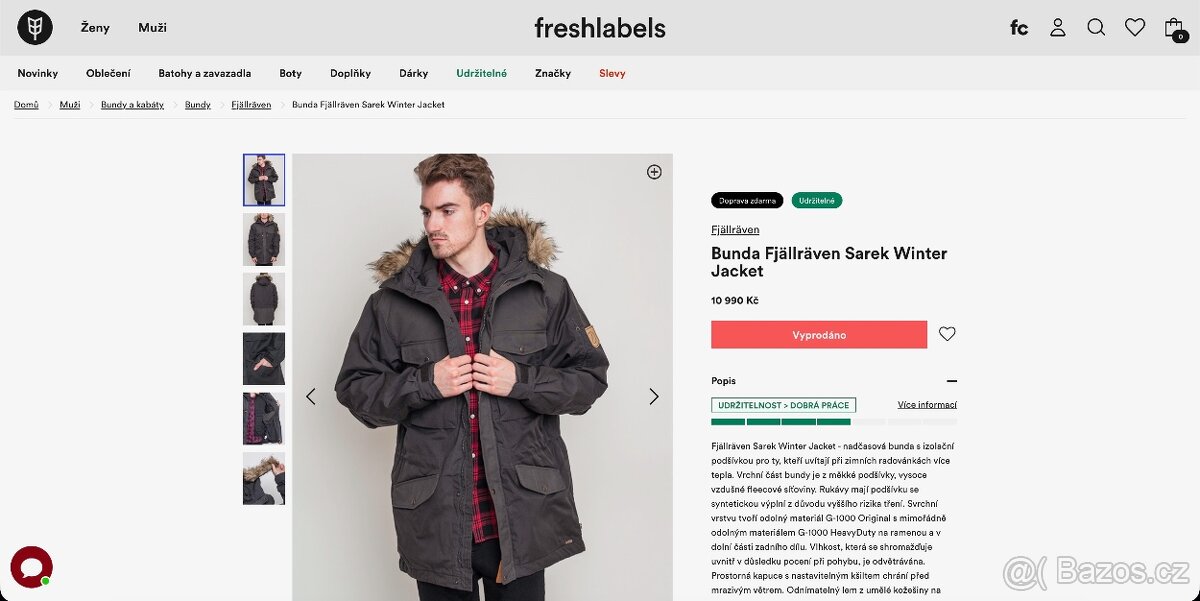Viewport: 1200px width, 601px height.
Task: Navigate to Bundy in the breadcrumb trail
Action: tap(198, 104)
